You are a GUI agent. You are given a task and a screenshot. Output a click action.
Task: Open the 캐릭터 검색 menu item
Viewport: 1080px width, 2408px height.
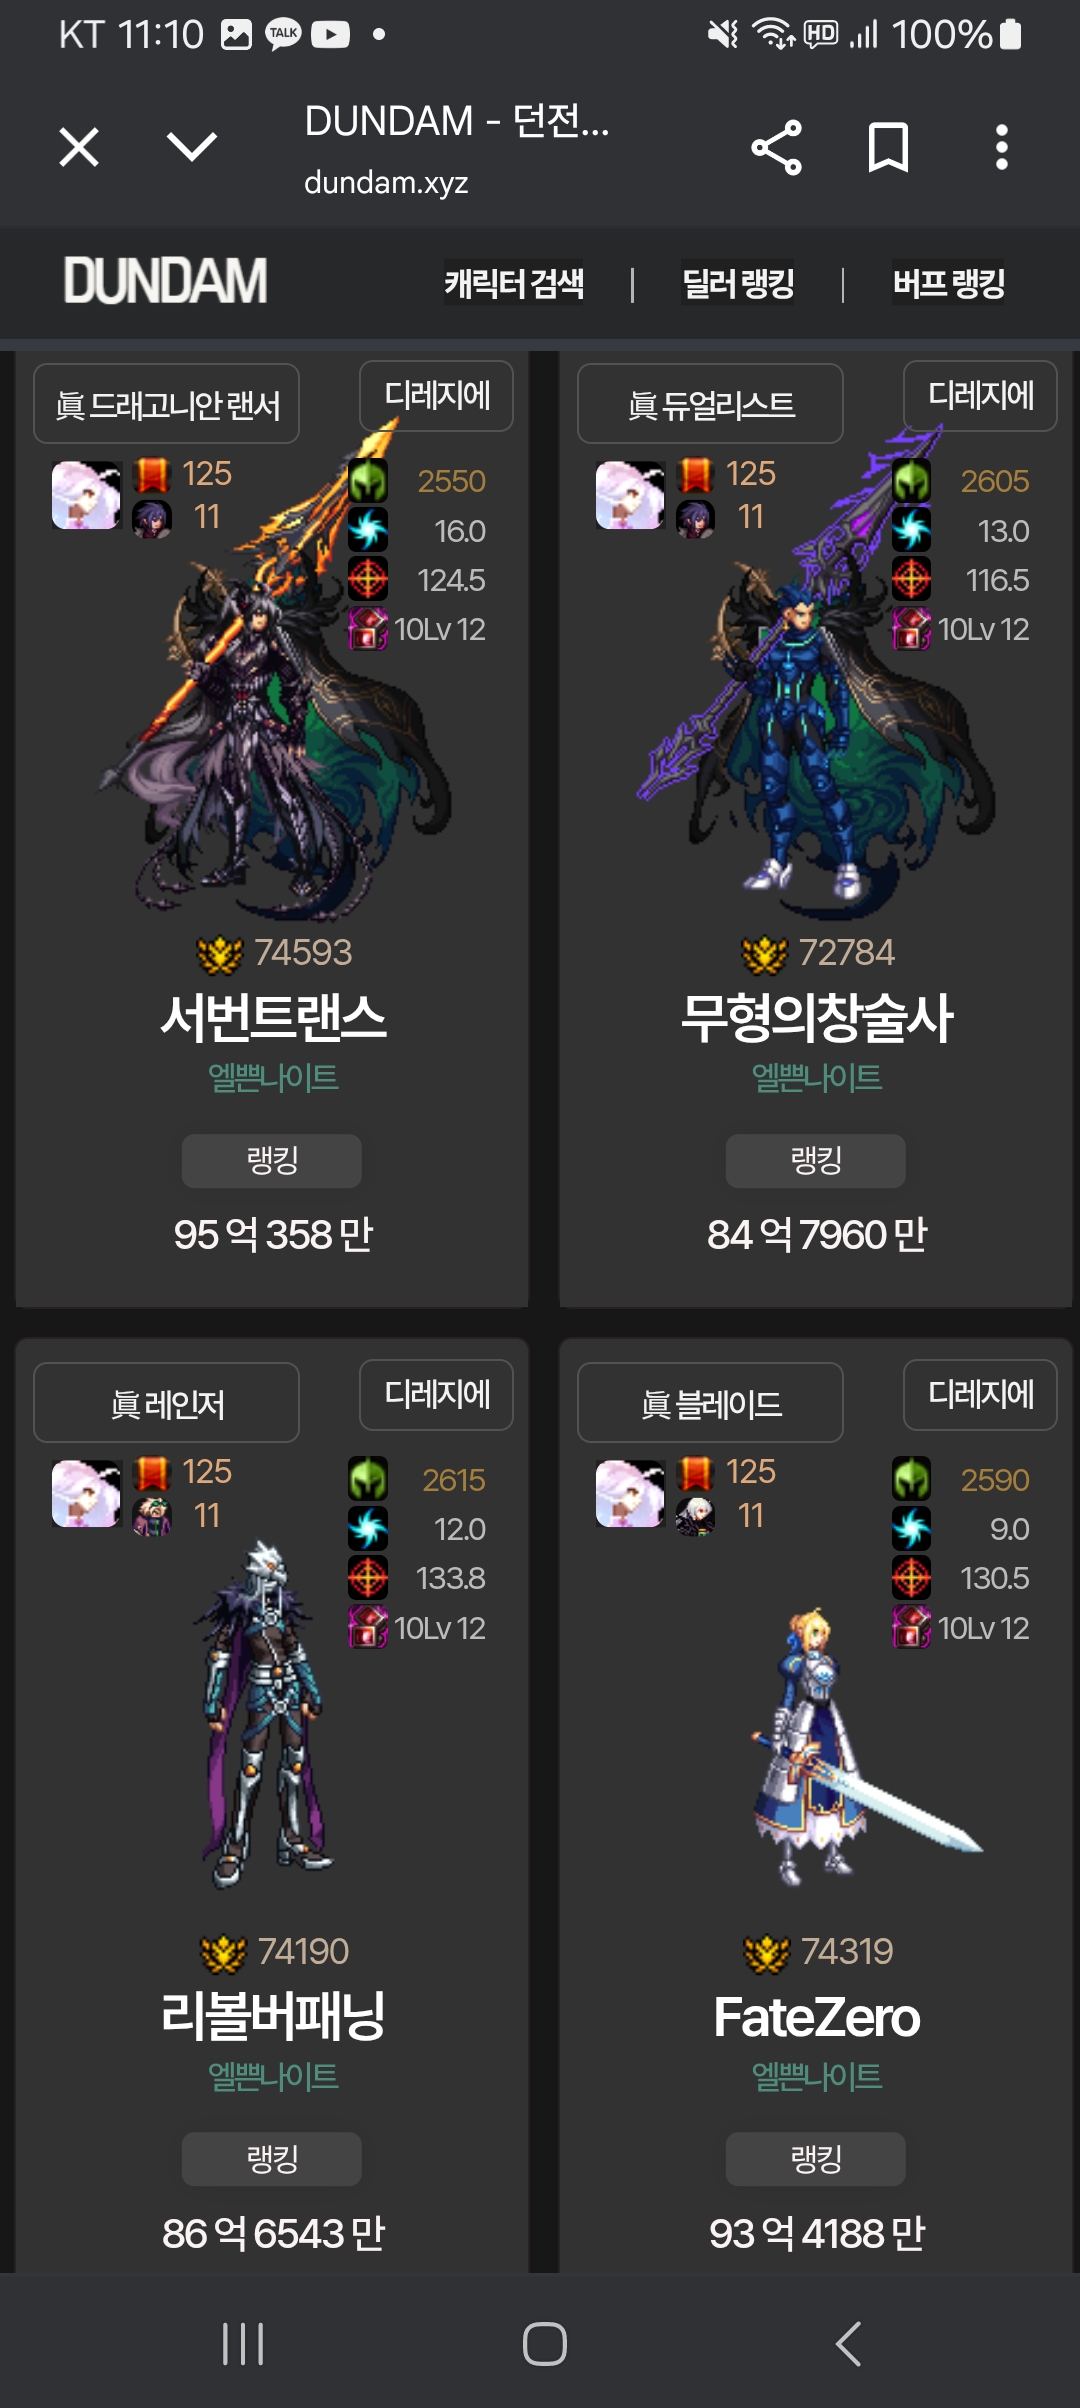tap(514, 284)
